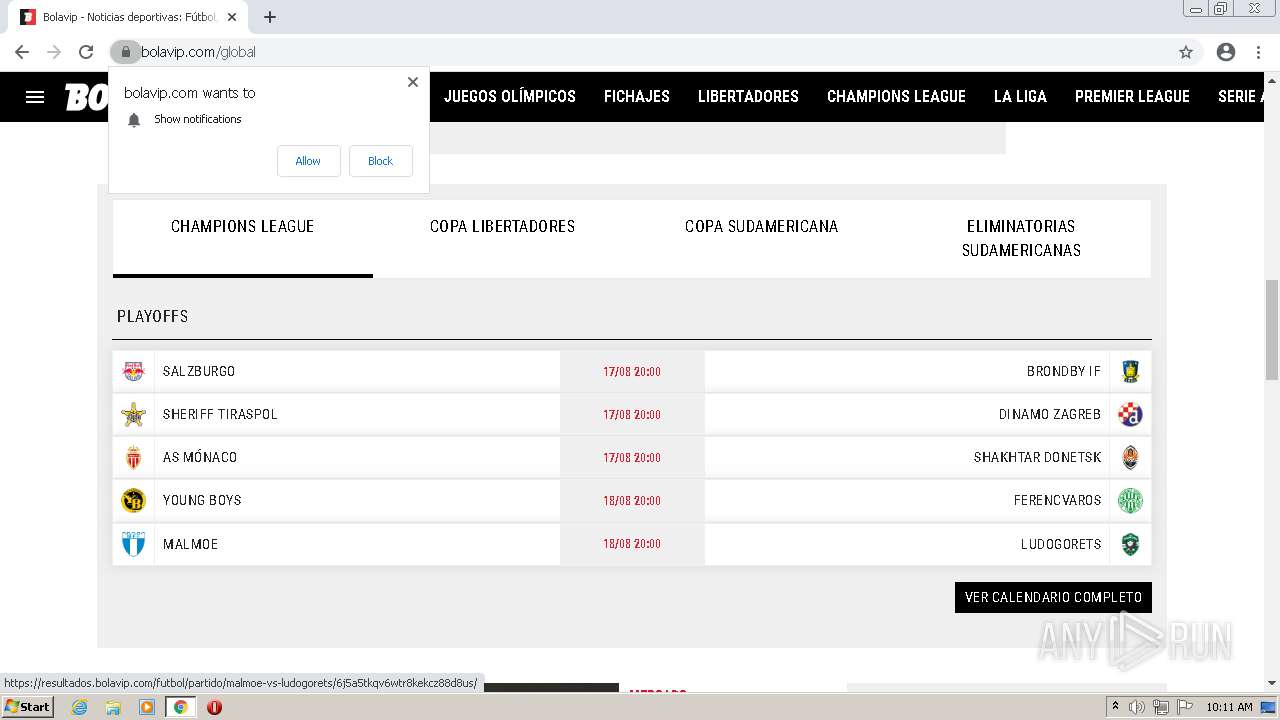Viewport: 1280px width, 720px height.
Task: Click the site lock icon in address bar
Action: pos(125,52)
